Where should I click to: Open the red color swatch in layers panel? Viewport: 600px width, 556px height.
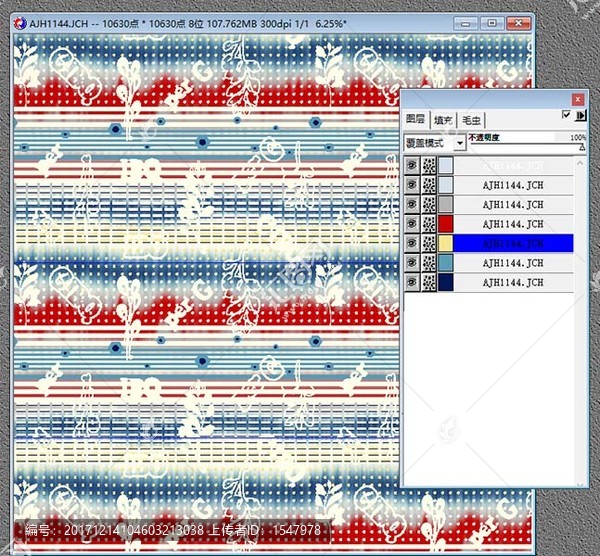pyautogui.click(x=445, y=223)
